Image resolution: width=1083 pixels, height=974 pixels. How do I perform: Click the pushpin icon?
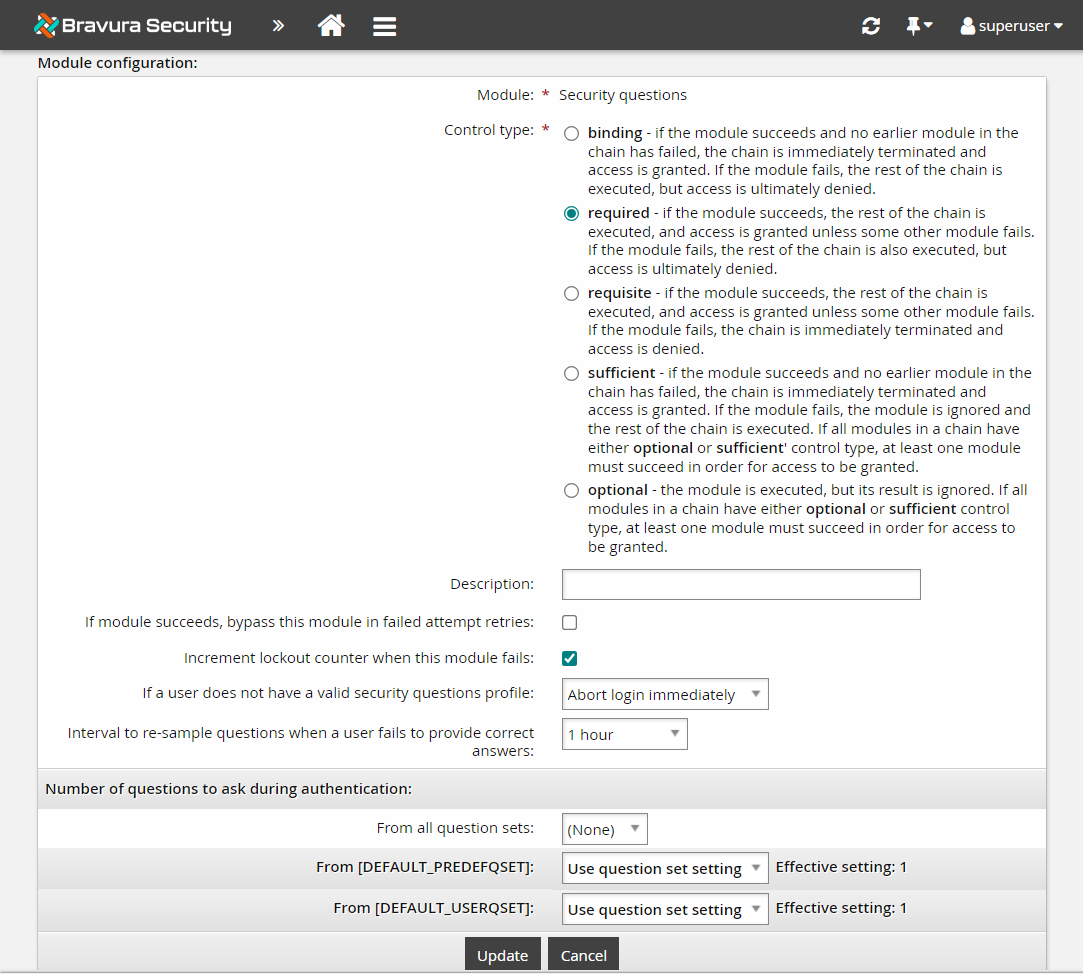point(913,25)
